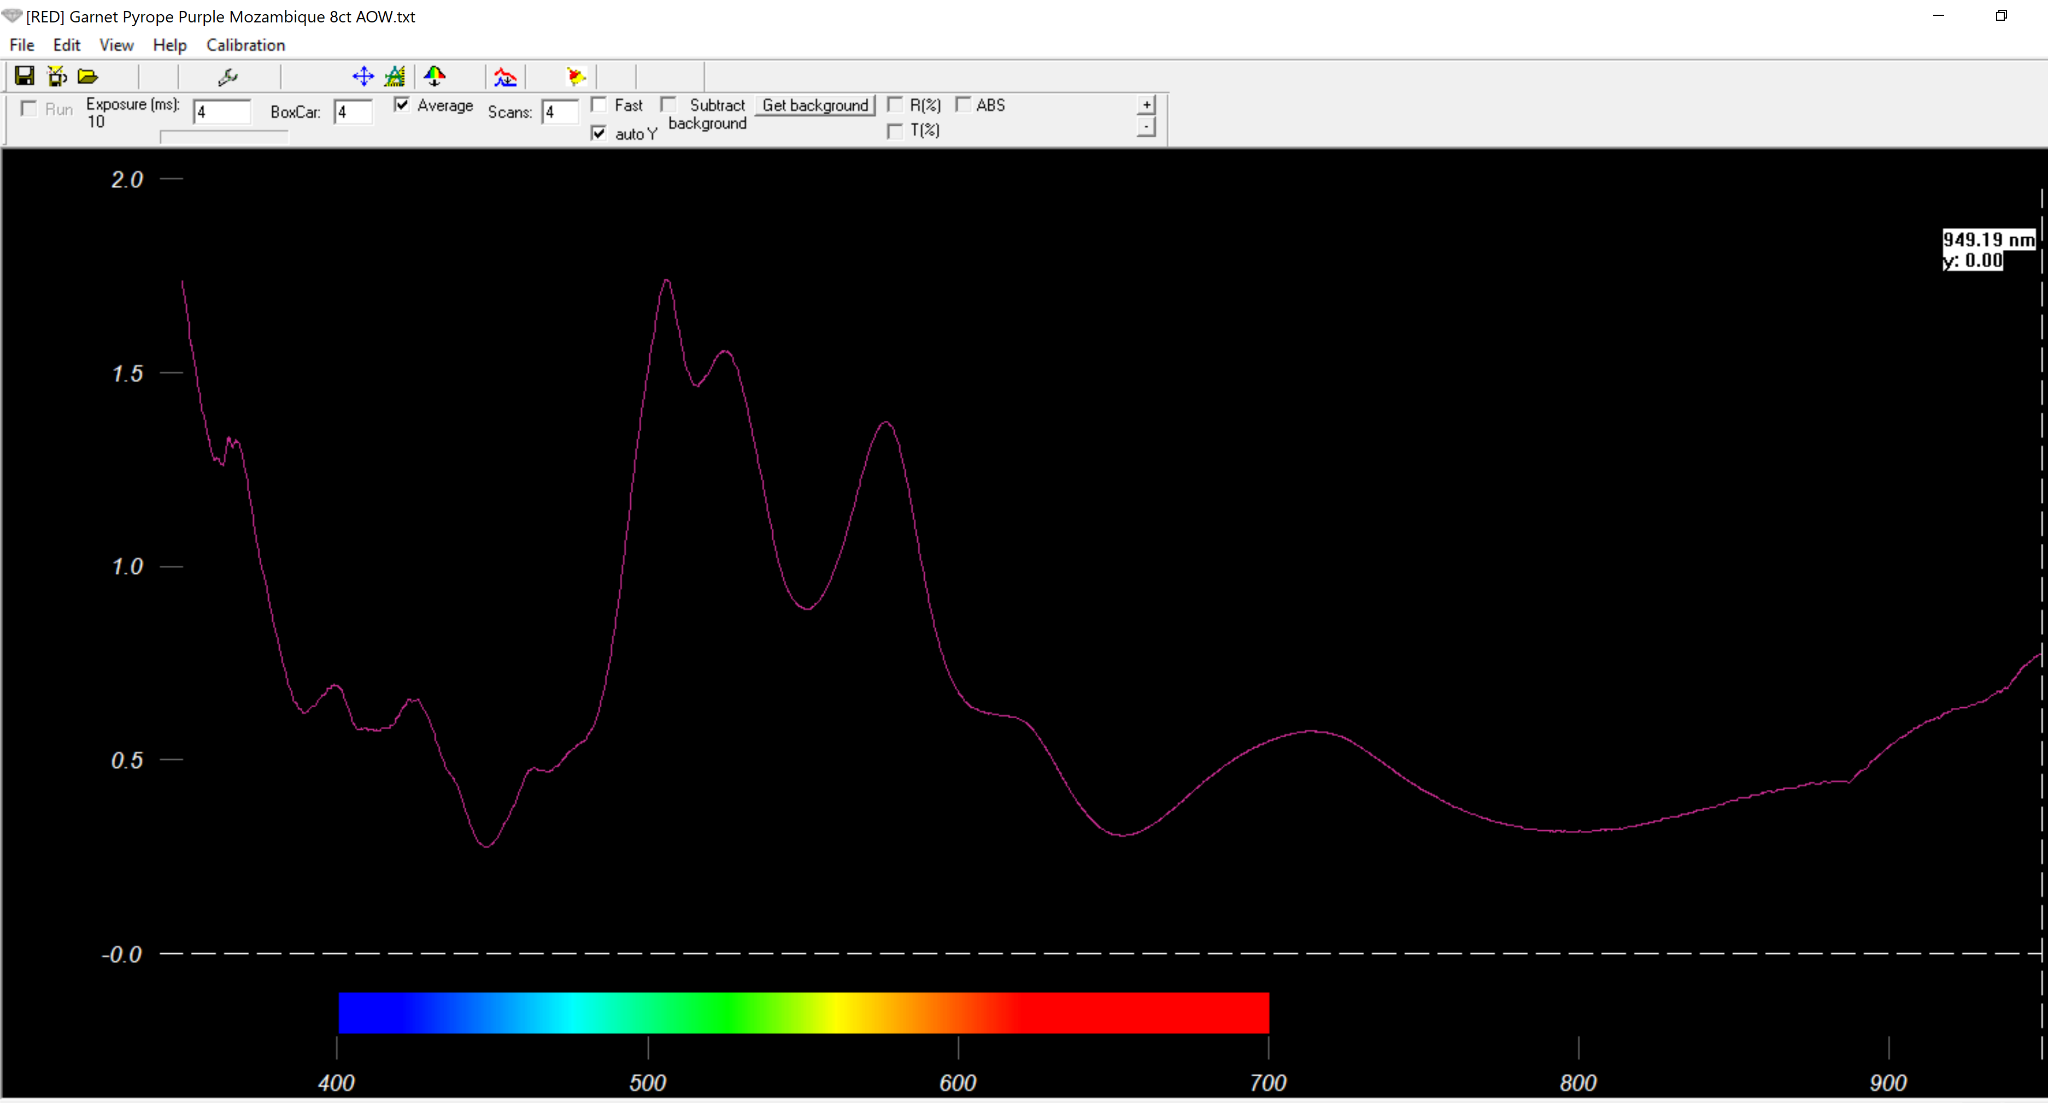This screenshot has height=1103, width=2048.
Task: Click the red and yellow marker icon
Action: [576, 76]
